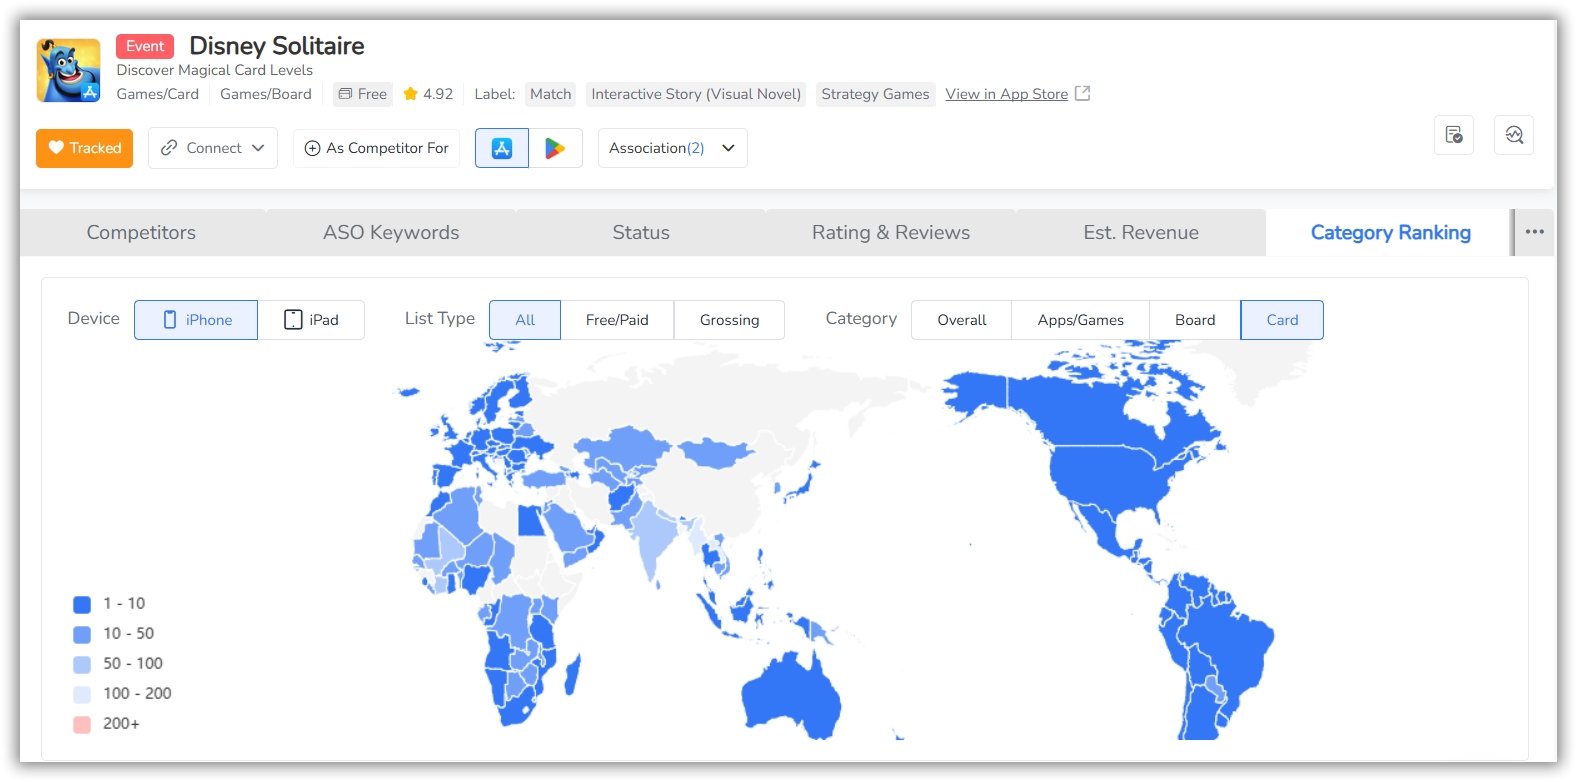1577x782 pixels.
Task: Click the 200+ legend swatch
Action: (82, 724)
